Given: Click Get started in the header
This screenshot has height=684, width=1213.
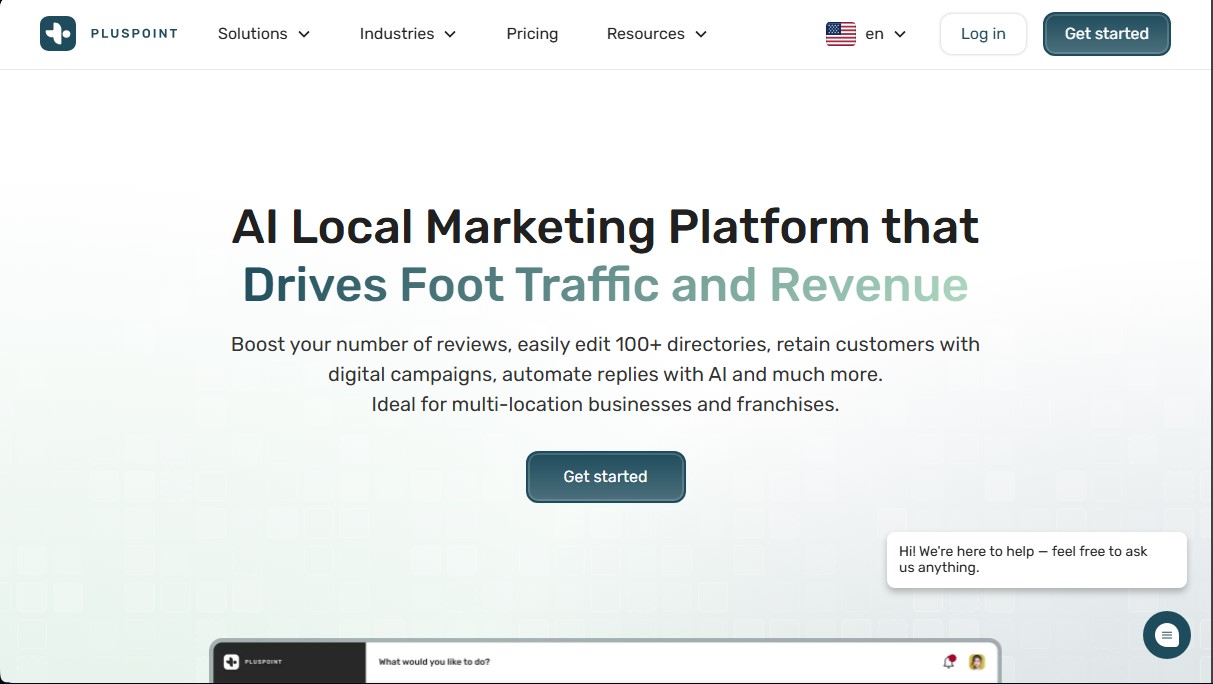Looking at the screenshot, I should 1106,34.
